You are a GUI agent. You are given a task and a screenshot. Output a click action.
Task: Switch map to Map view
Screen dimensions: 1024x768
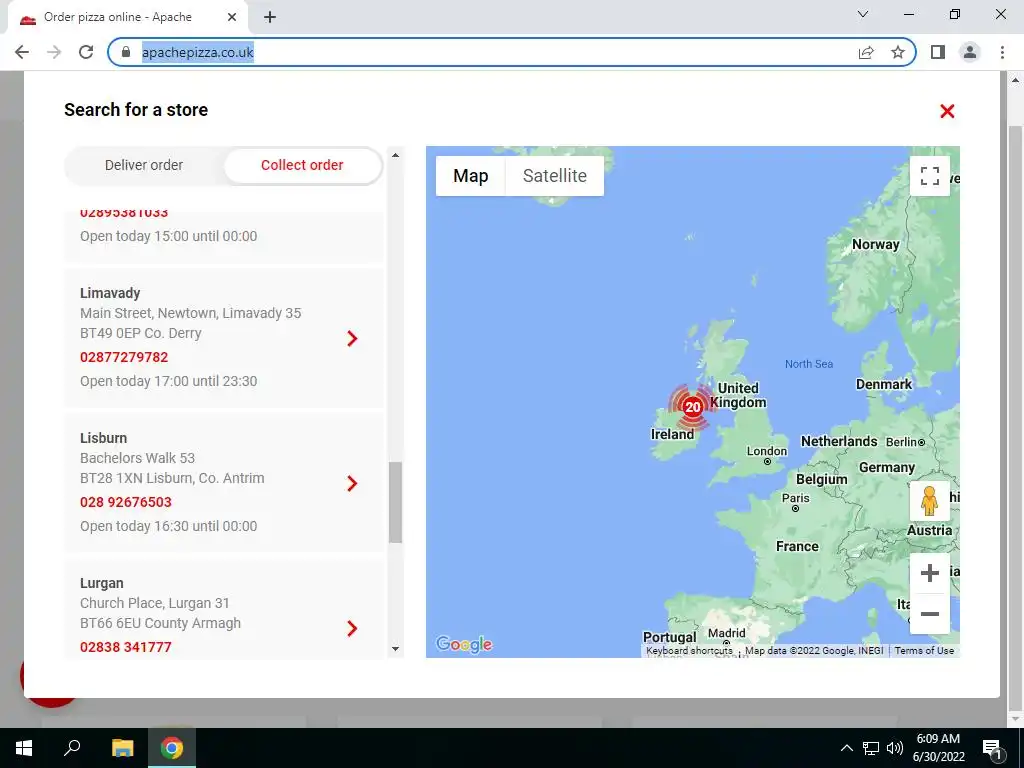click(471, 176)
